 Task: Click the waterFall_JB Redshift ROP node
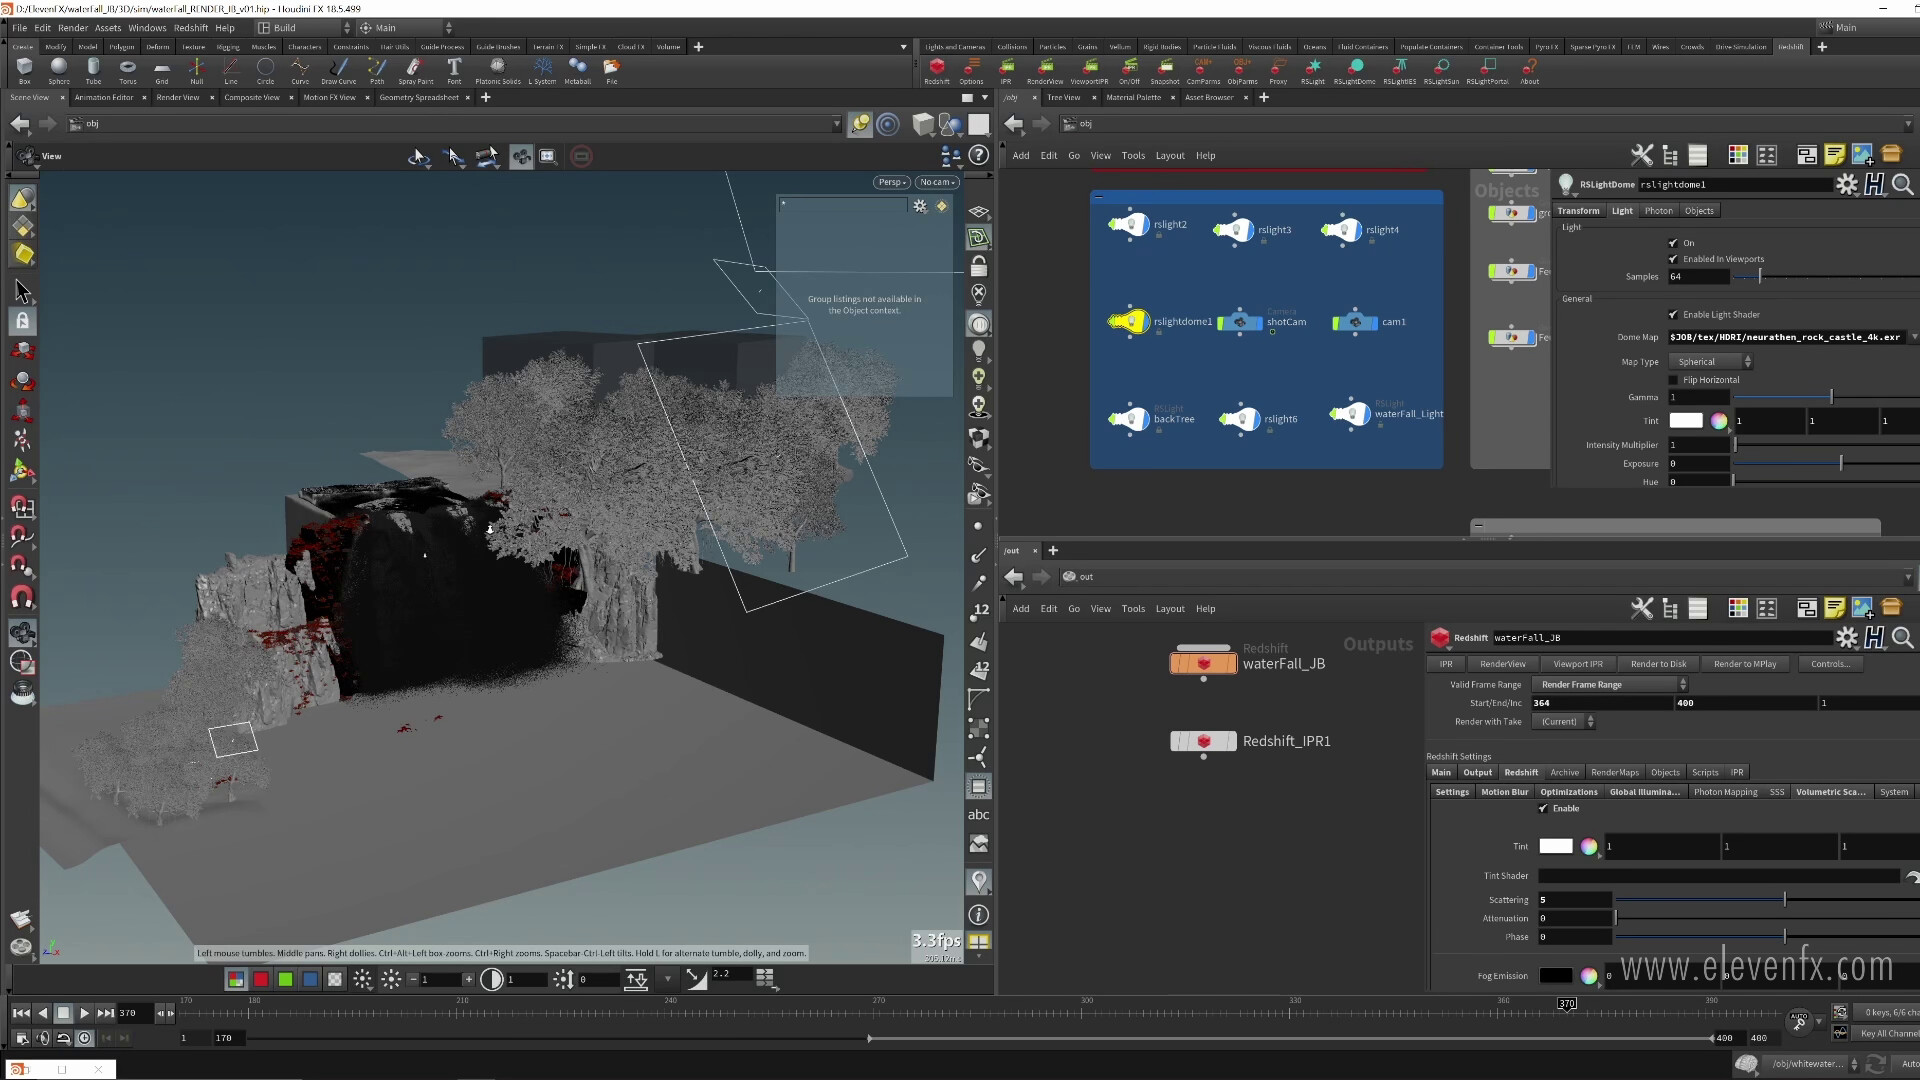point(1203,664)
